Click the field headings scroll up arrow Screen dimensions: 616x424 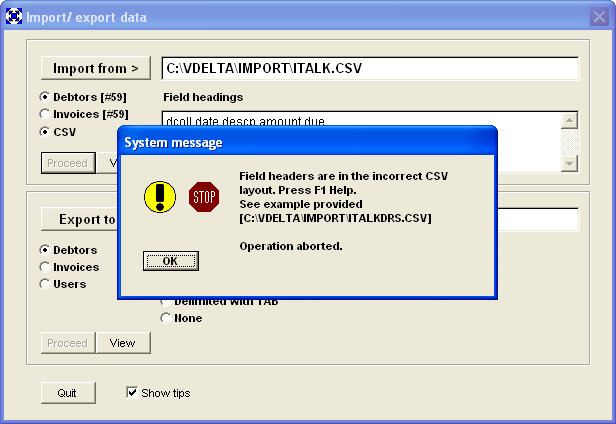pos(569,120)
